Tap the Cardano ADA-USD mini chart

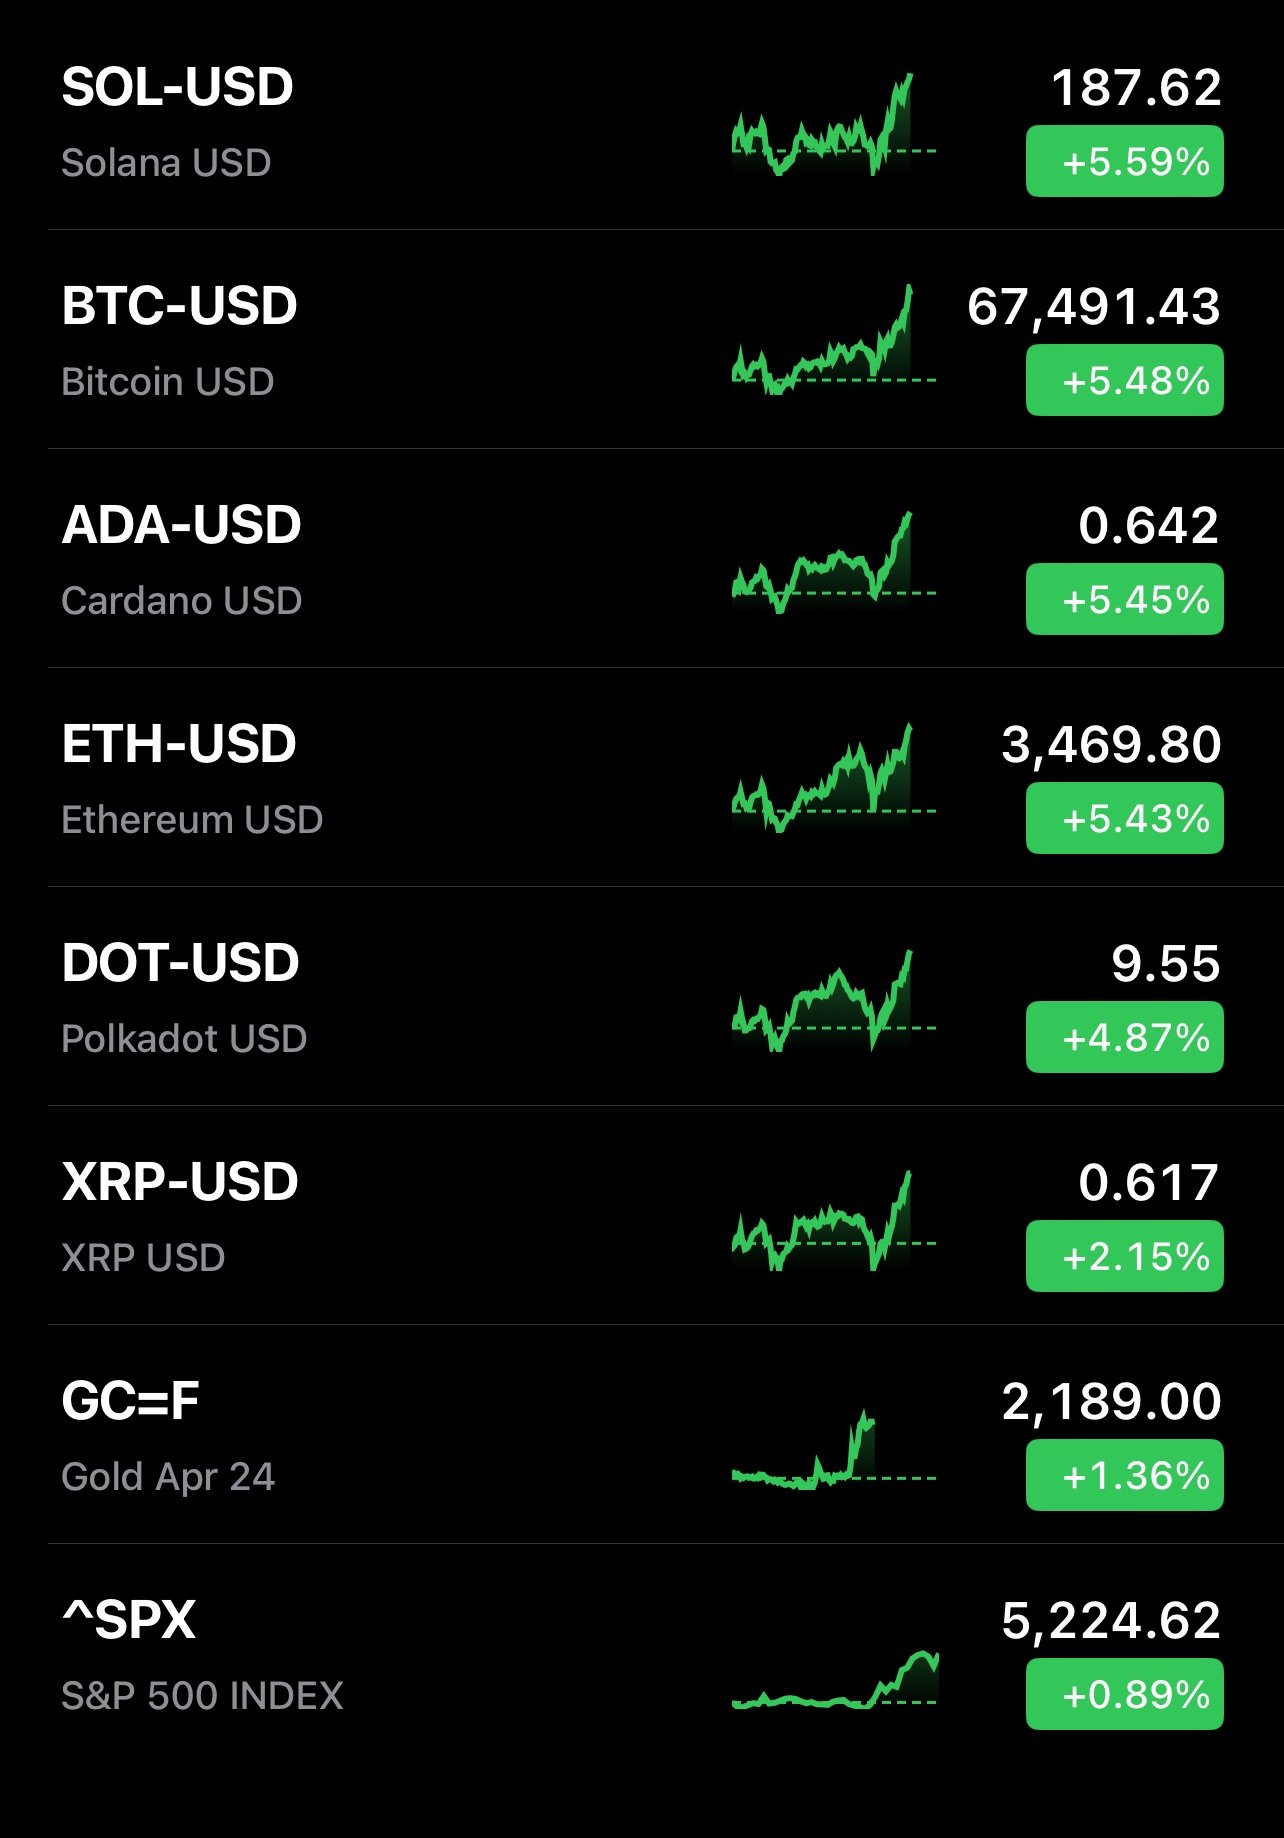[x=834, y=562]
